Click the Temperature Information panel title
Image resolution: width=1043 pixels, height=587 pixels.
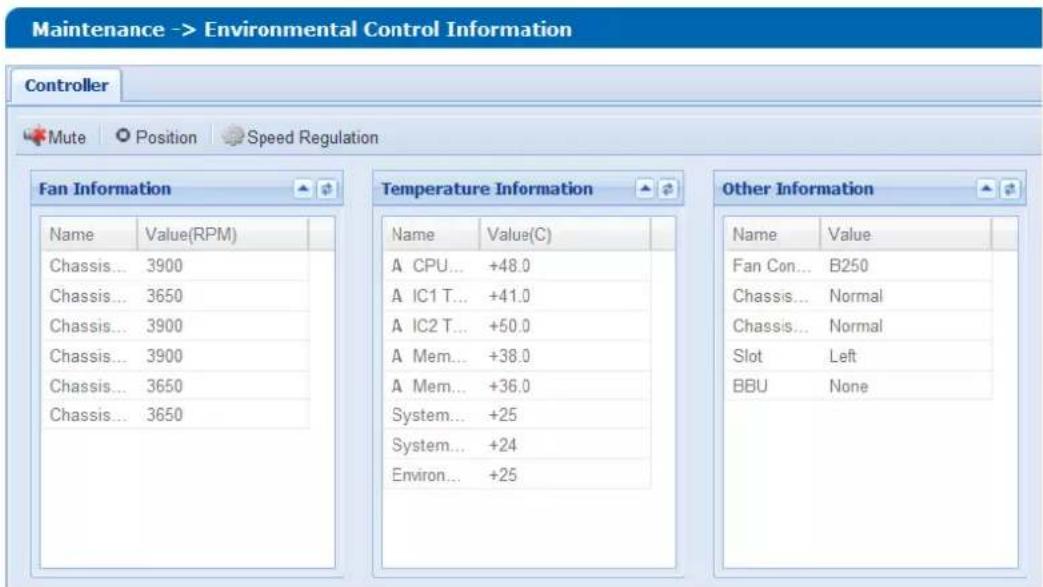tap(487, 189)
